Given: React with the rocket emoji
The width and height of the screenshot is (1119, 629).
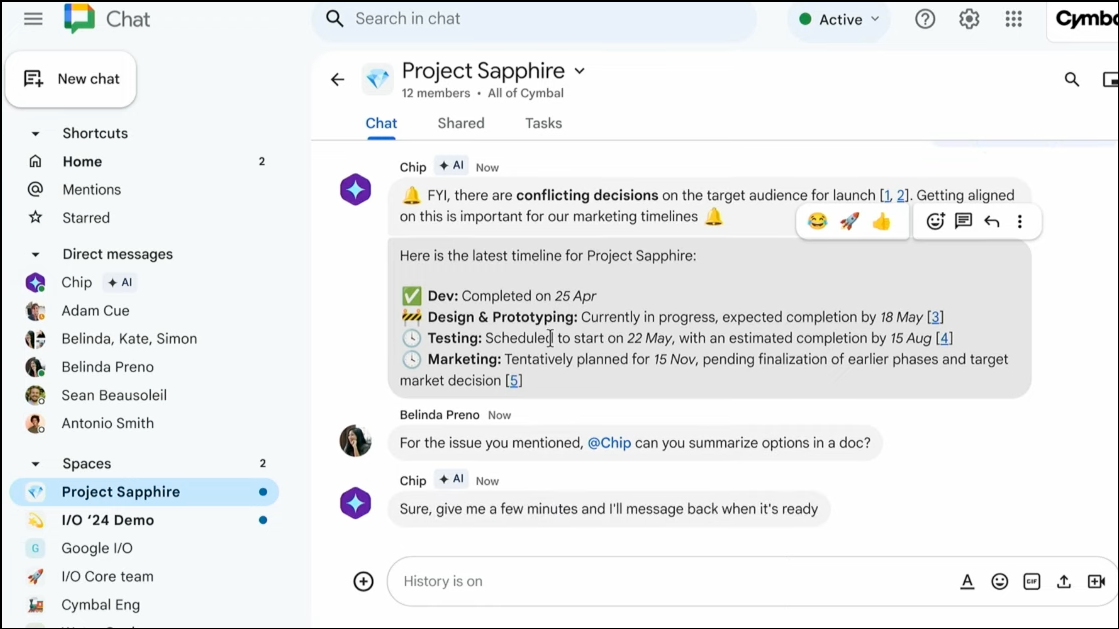Looking at the screenshot, I should 849,221.
